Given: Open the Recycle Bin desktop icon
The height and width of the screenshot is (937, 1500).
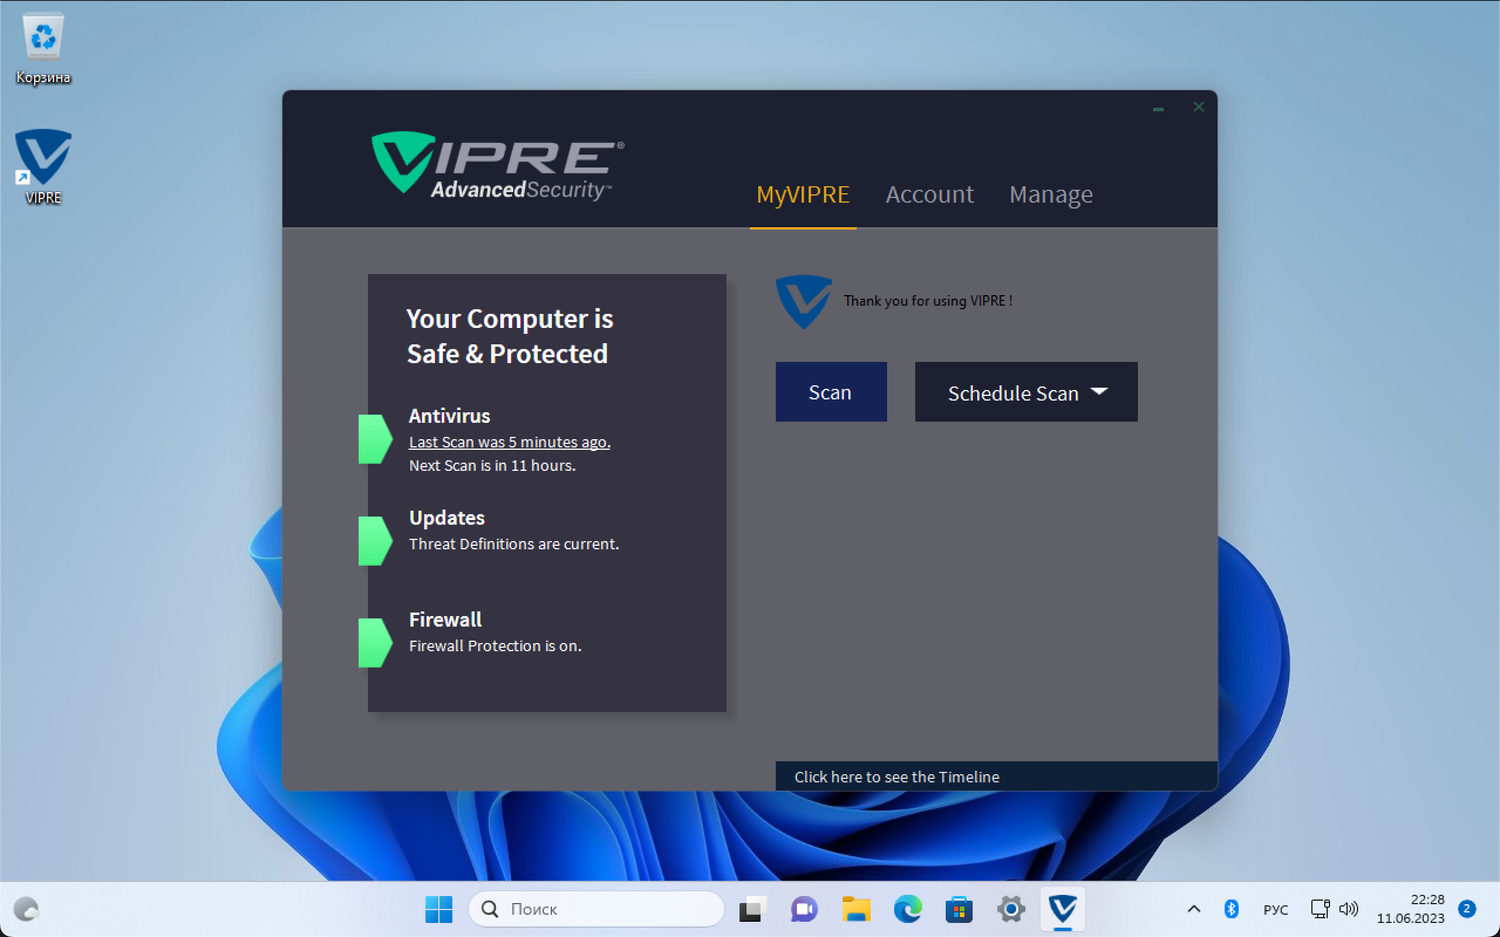Looking at the screenshot, I should [x=43, y=49].
